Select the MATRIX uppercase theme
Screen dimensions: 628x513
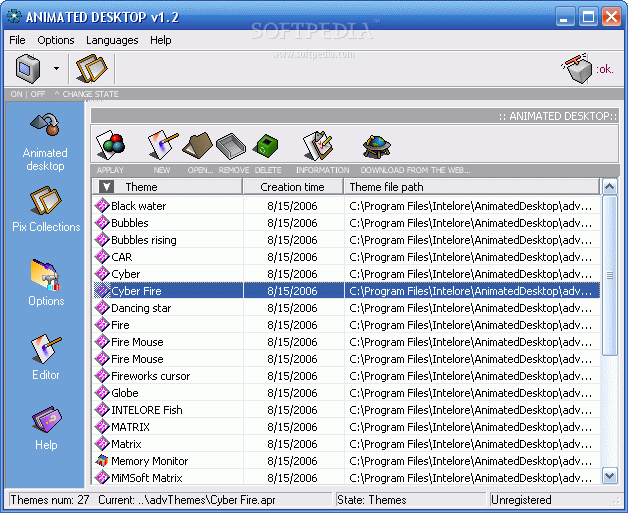tap(346, 427)
